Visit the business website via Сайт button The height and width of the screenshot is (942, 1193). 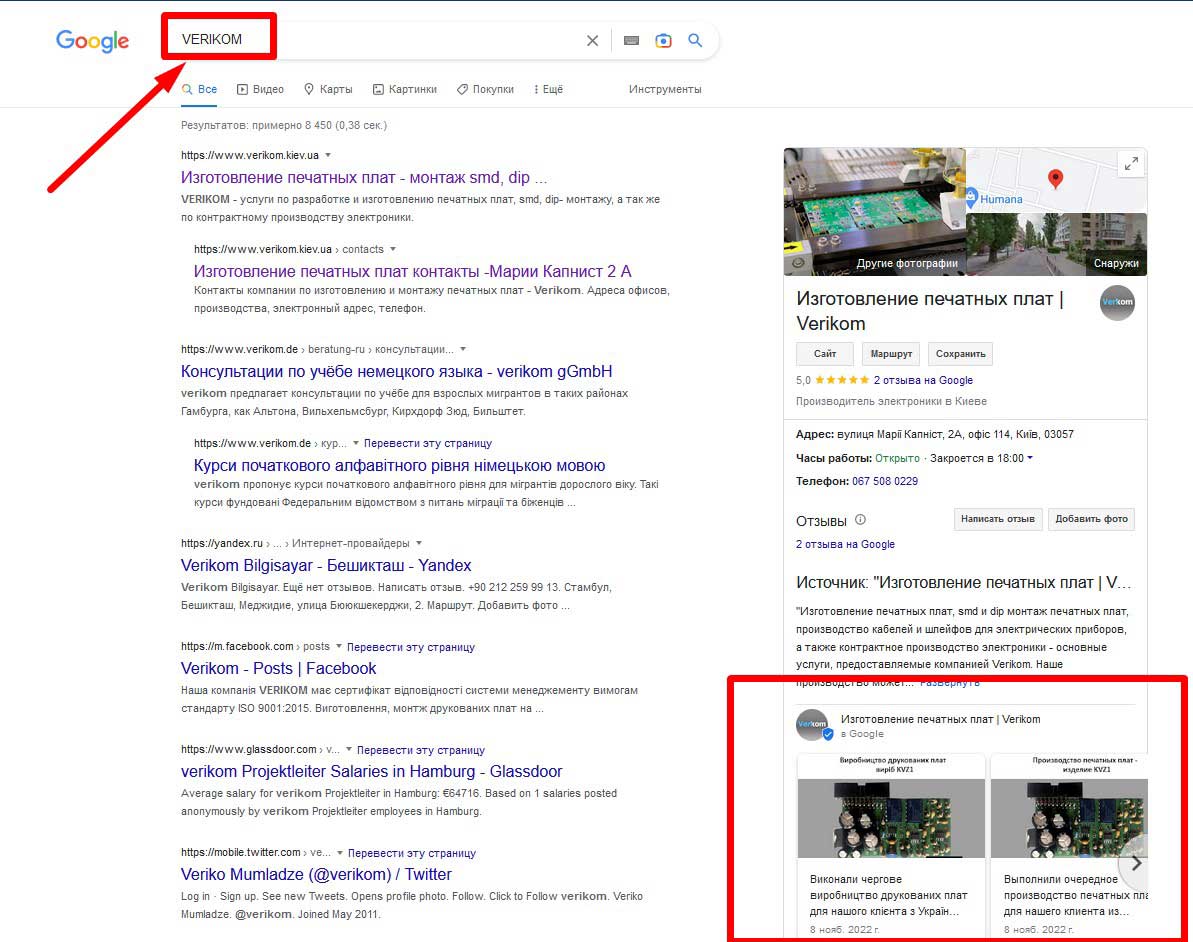[825, 354]
